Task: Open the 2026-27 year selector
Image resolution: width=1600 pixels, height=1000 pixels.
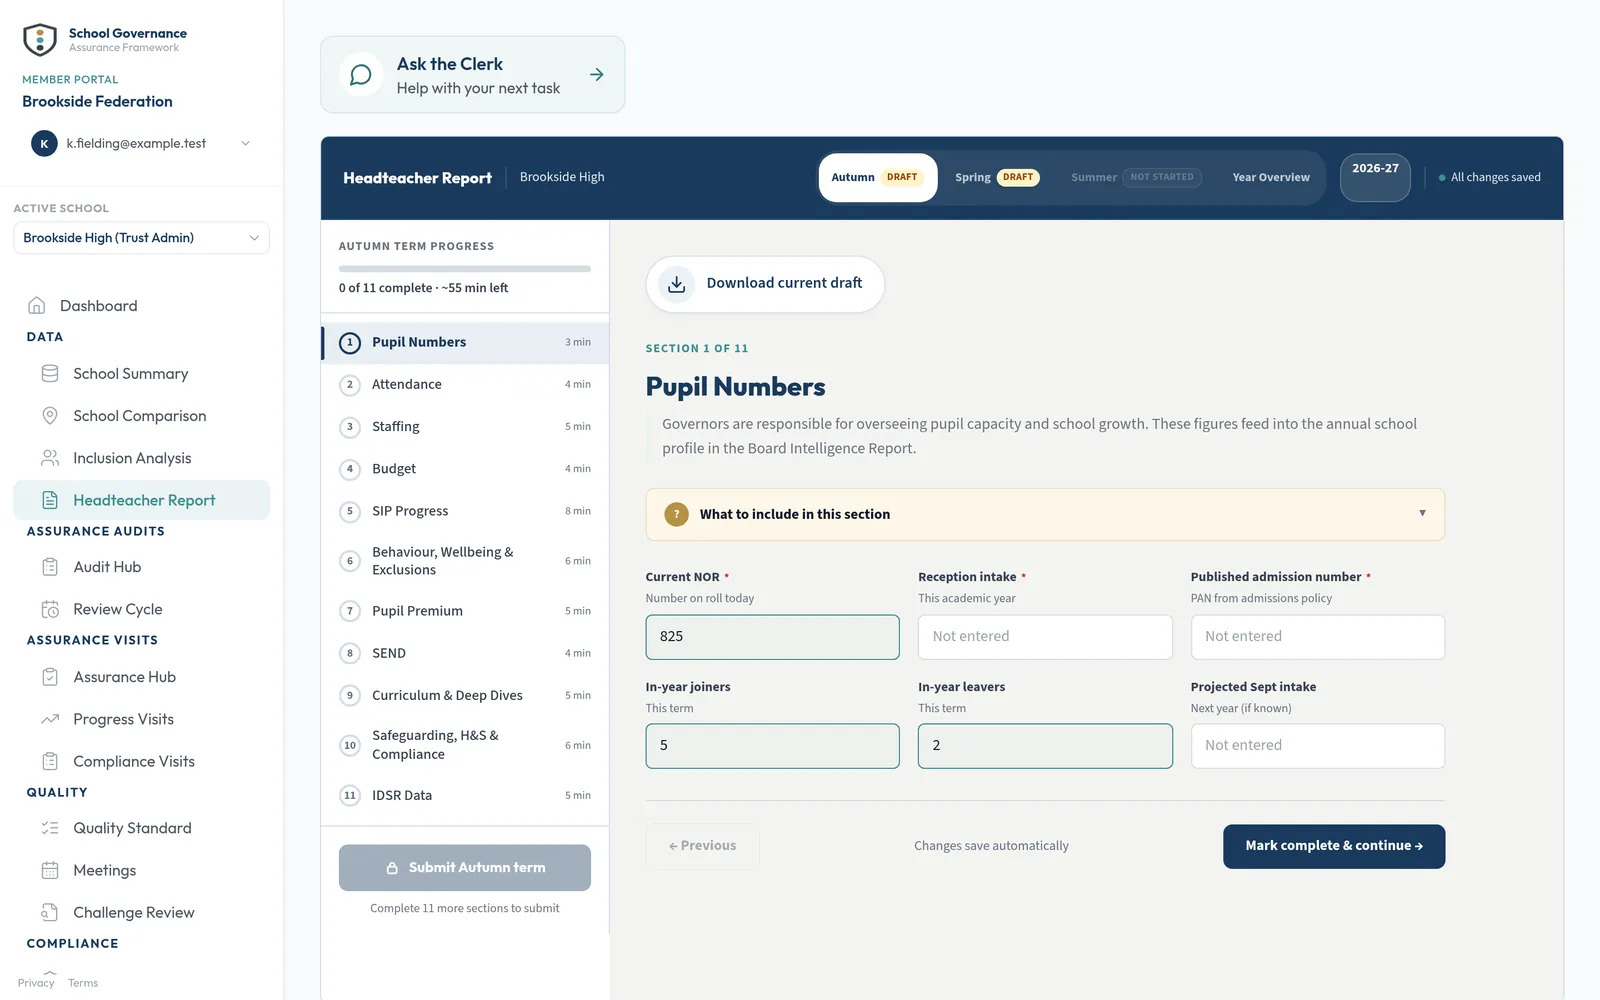Action: pos(1375,177)
